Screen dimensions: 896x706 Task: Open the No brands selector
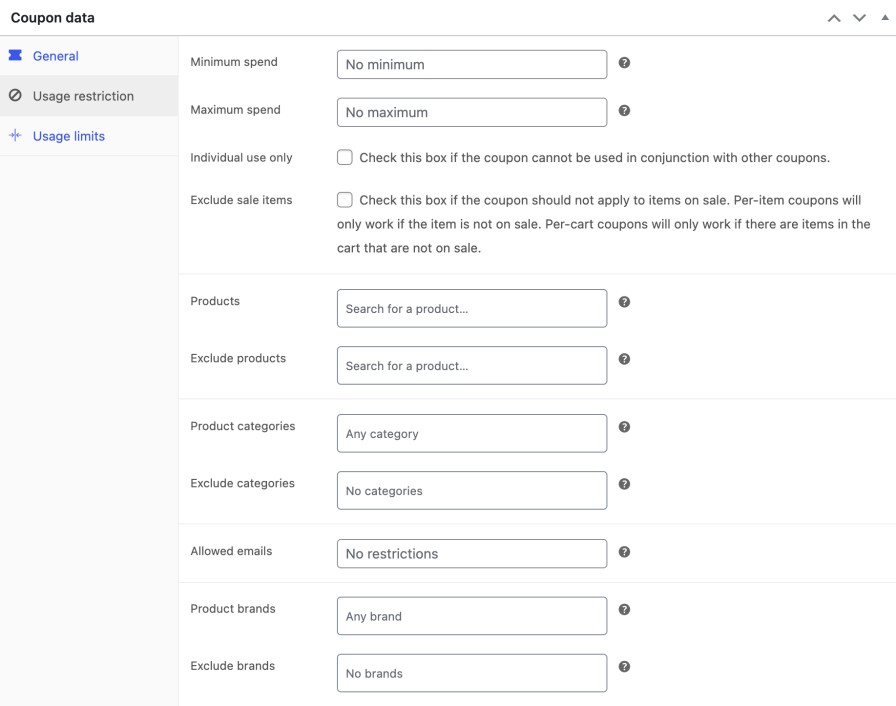tap(470, 672)
